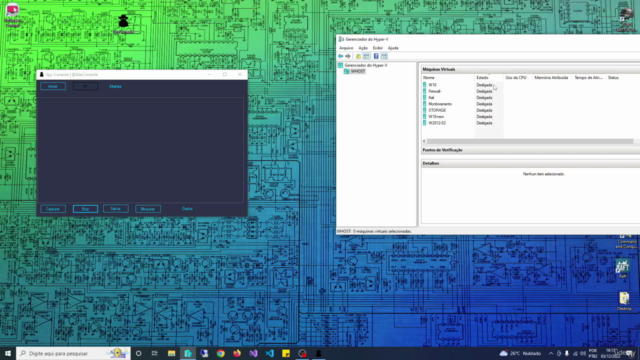Click the STORAGE virtual machine icon

424,110
